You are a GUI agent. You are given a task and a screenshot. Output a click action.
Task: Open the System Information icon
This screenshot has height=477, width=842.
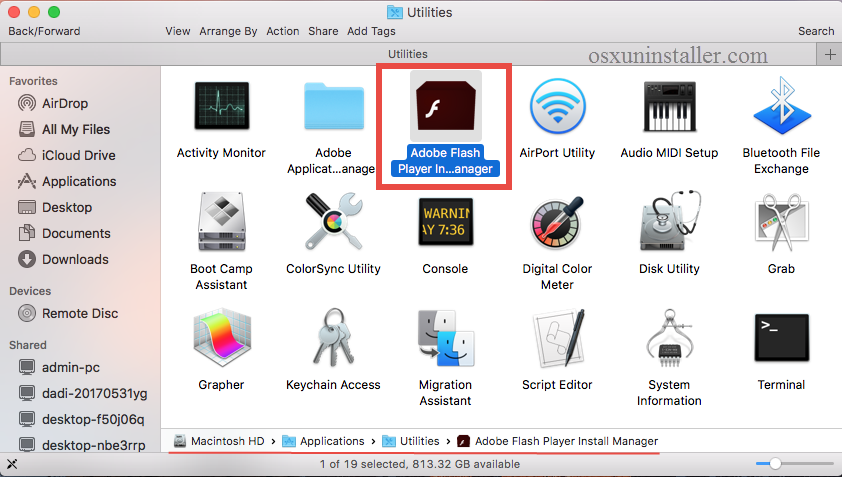point(670,338)
